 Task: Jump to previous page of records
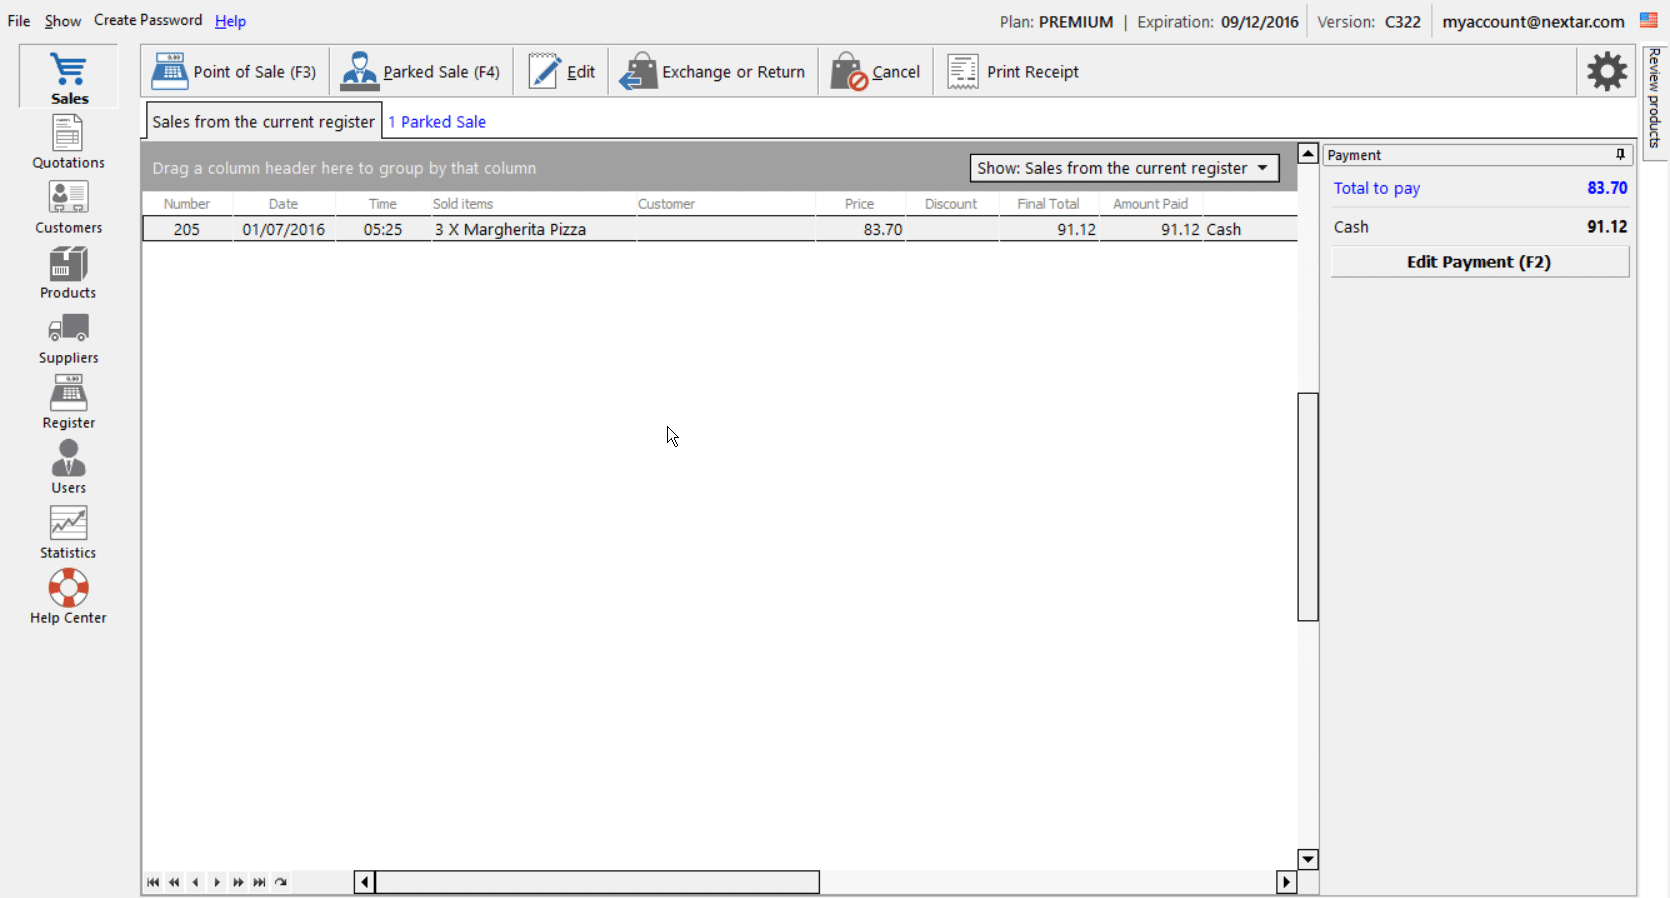click(x=174, y=882)
